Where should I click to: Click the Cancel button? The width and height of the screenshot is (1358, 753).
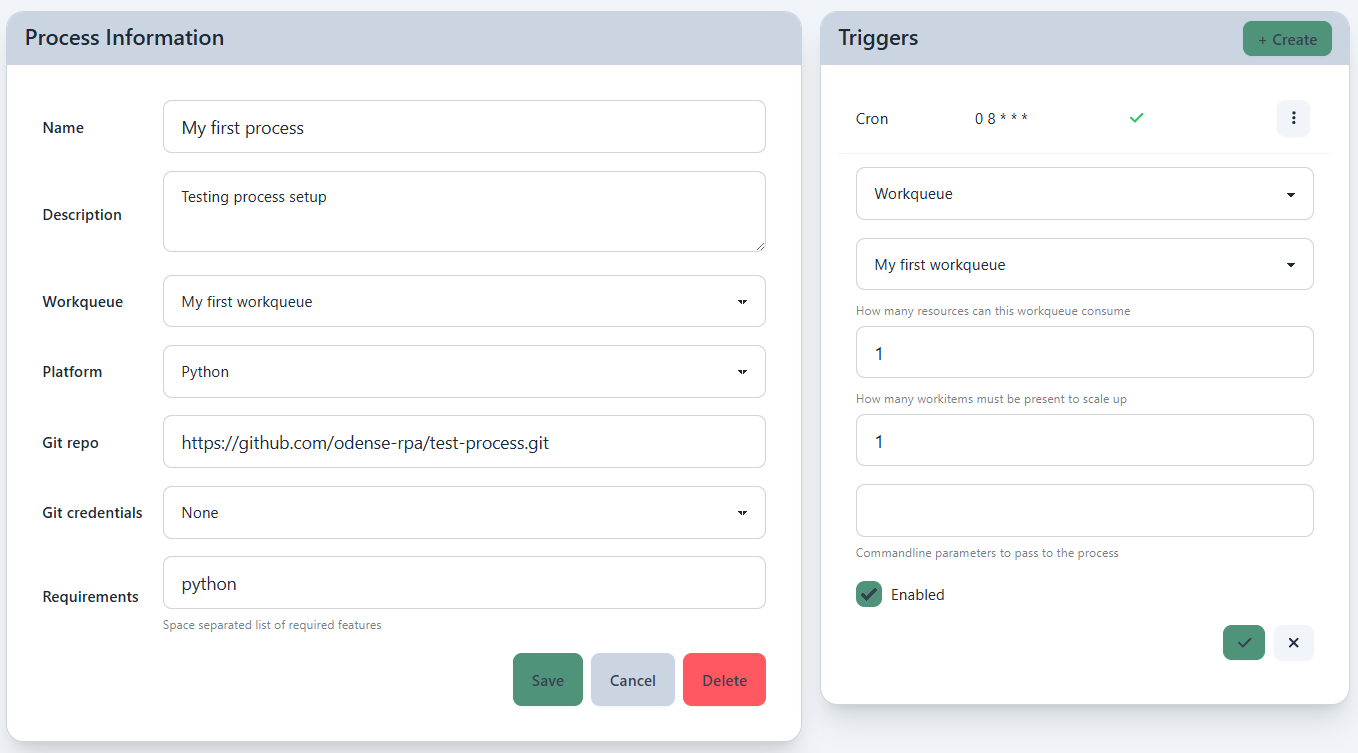[633, 680]
